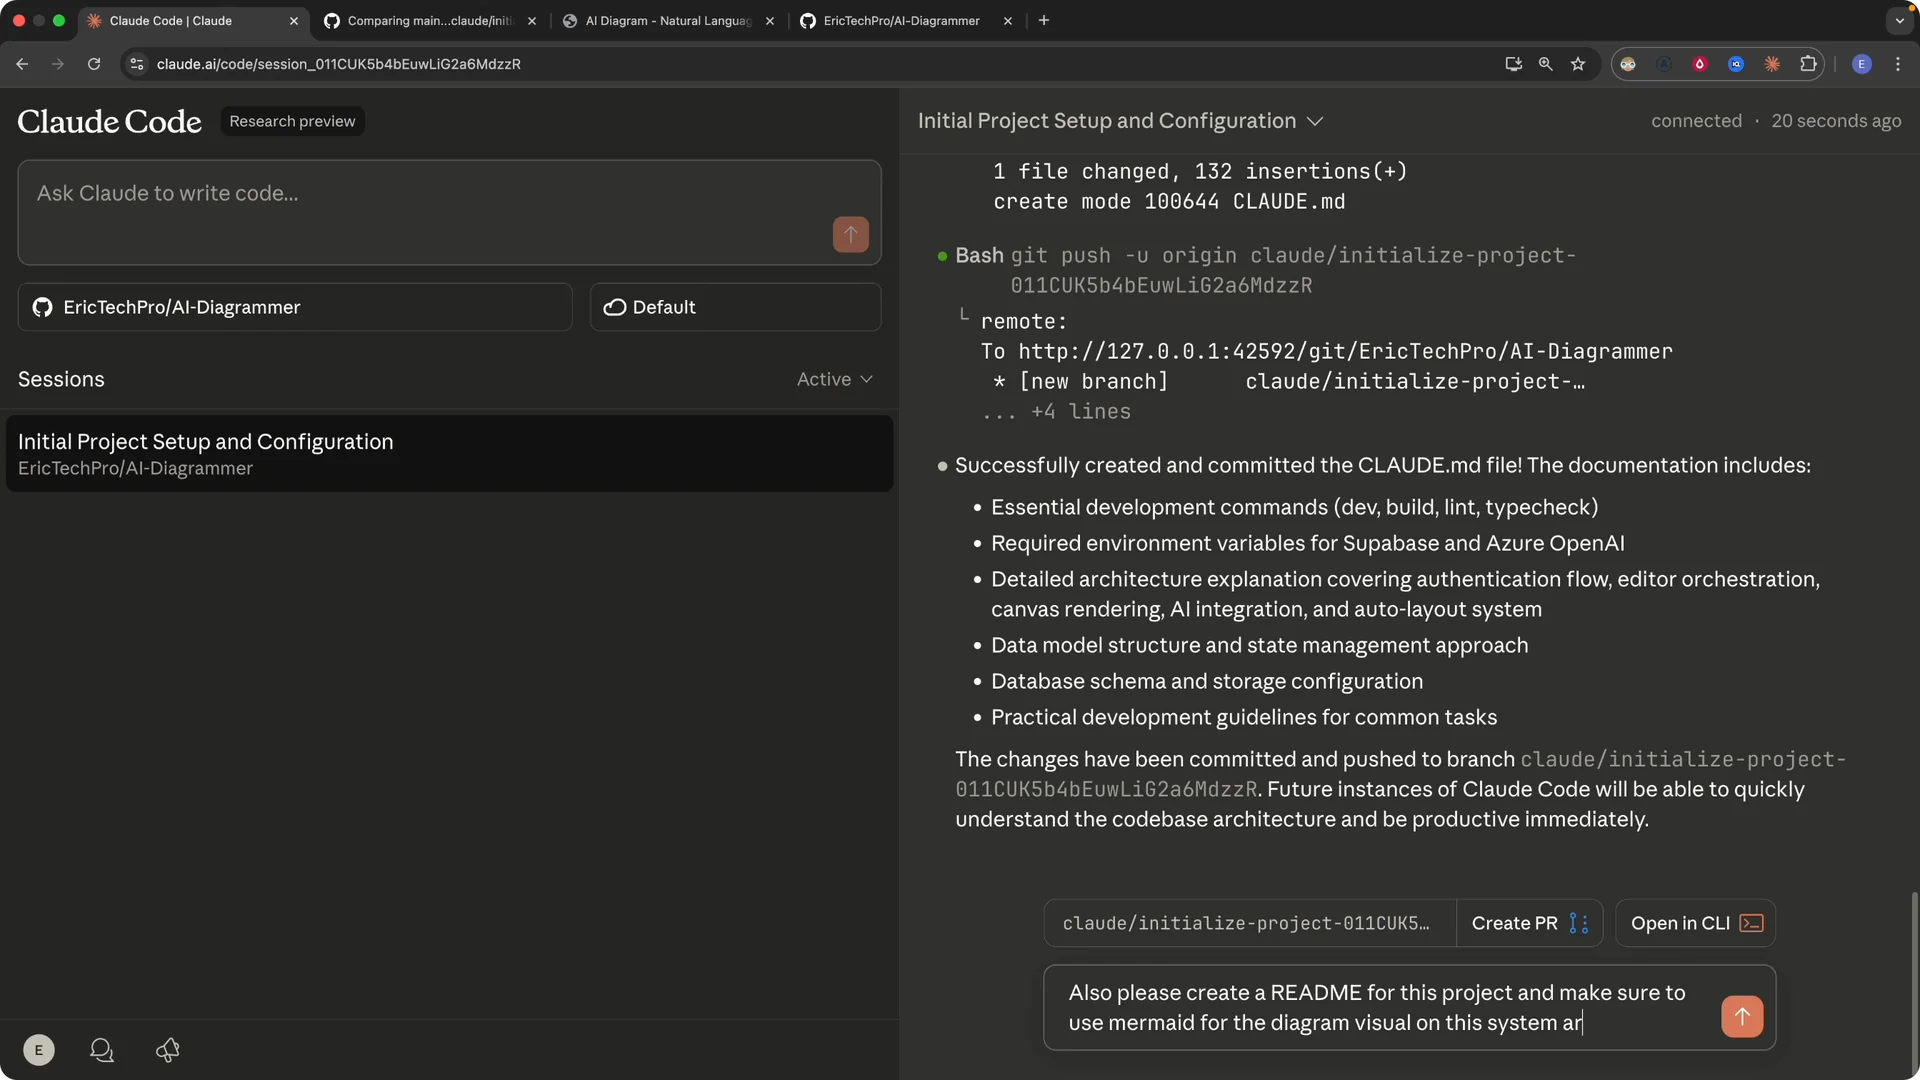The image size is (1920, 1080).
Task: Open the EricTechPro/AI-Diagrammer repository selector
Action: (295, 307)
